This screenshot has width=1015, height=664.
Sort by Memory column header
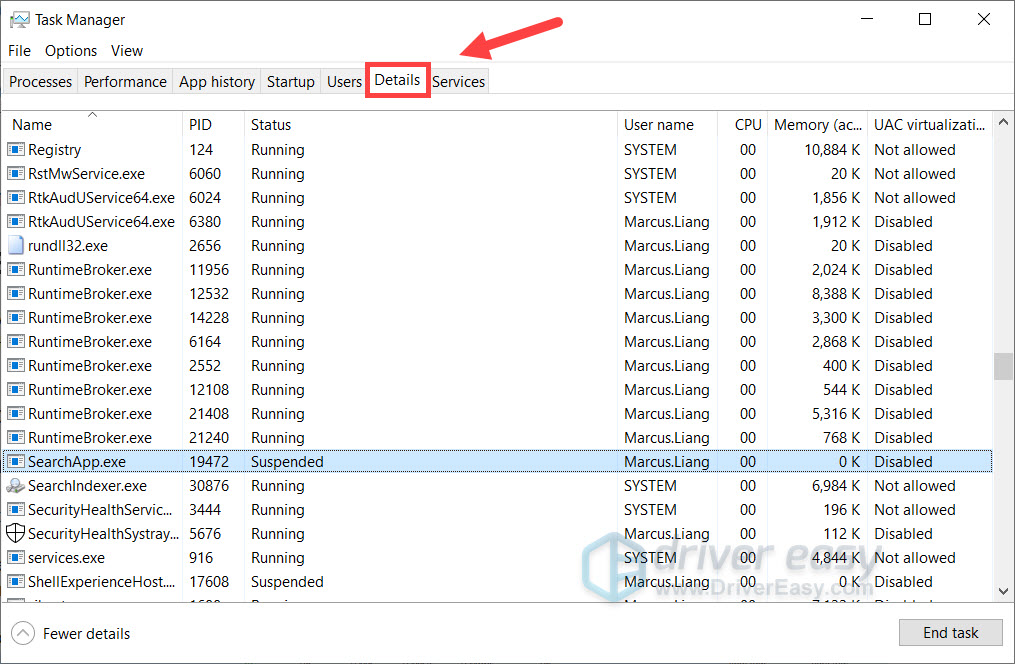tap(817, 125)
